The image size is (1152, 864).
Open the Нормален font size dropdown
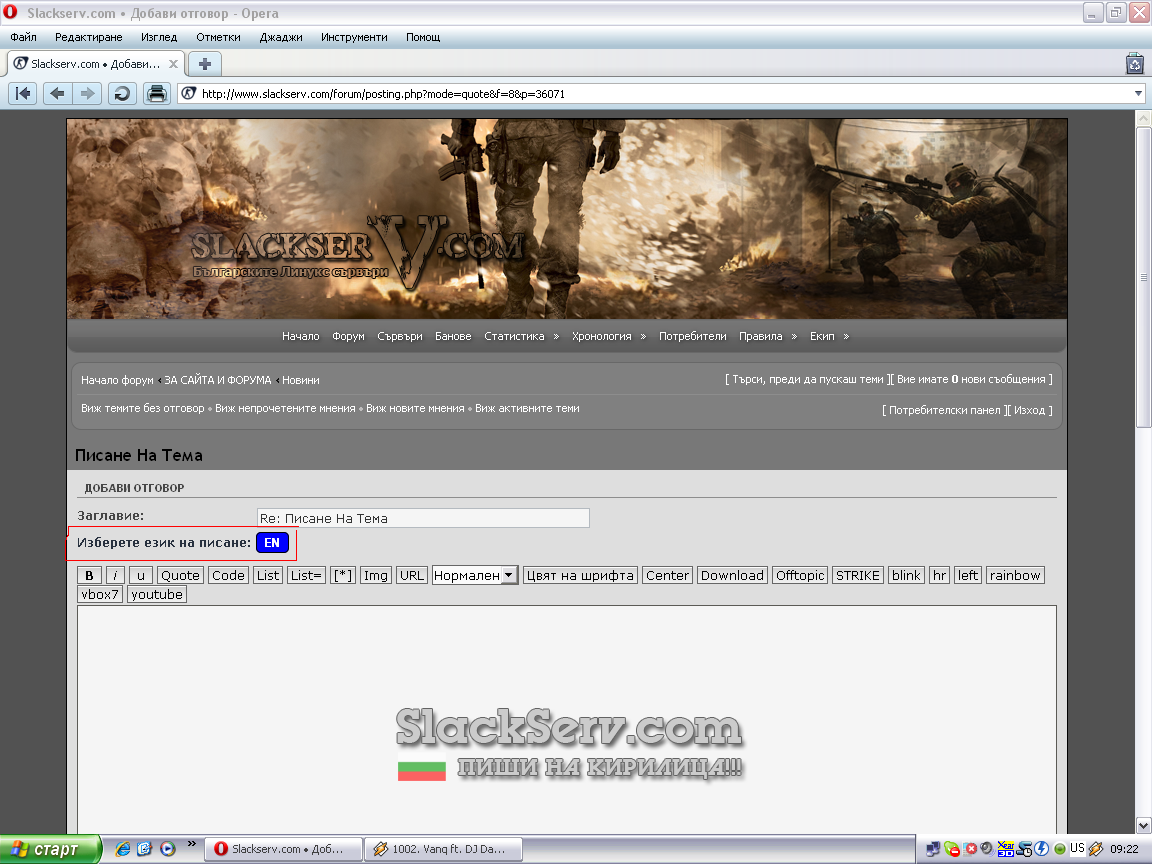point(475,575)
